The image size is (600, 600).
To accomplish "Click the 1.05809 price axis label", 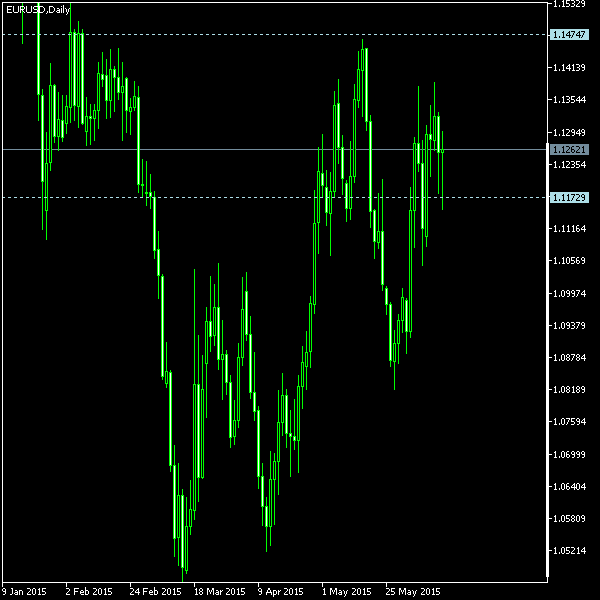I will click(569, 518).
